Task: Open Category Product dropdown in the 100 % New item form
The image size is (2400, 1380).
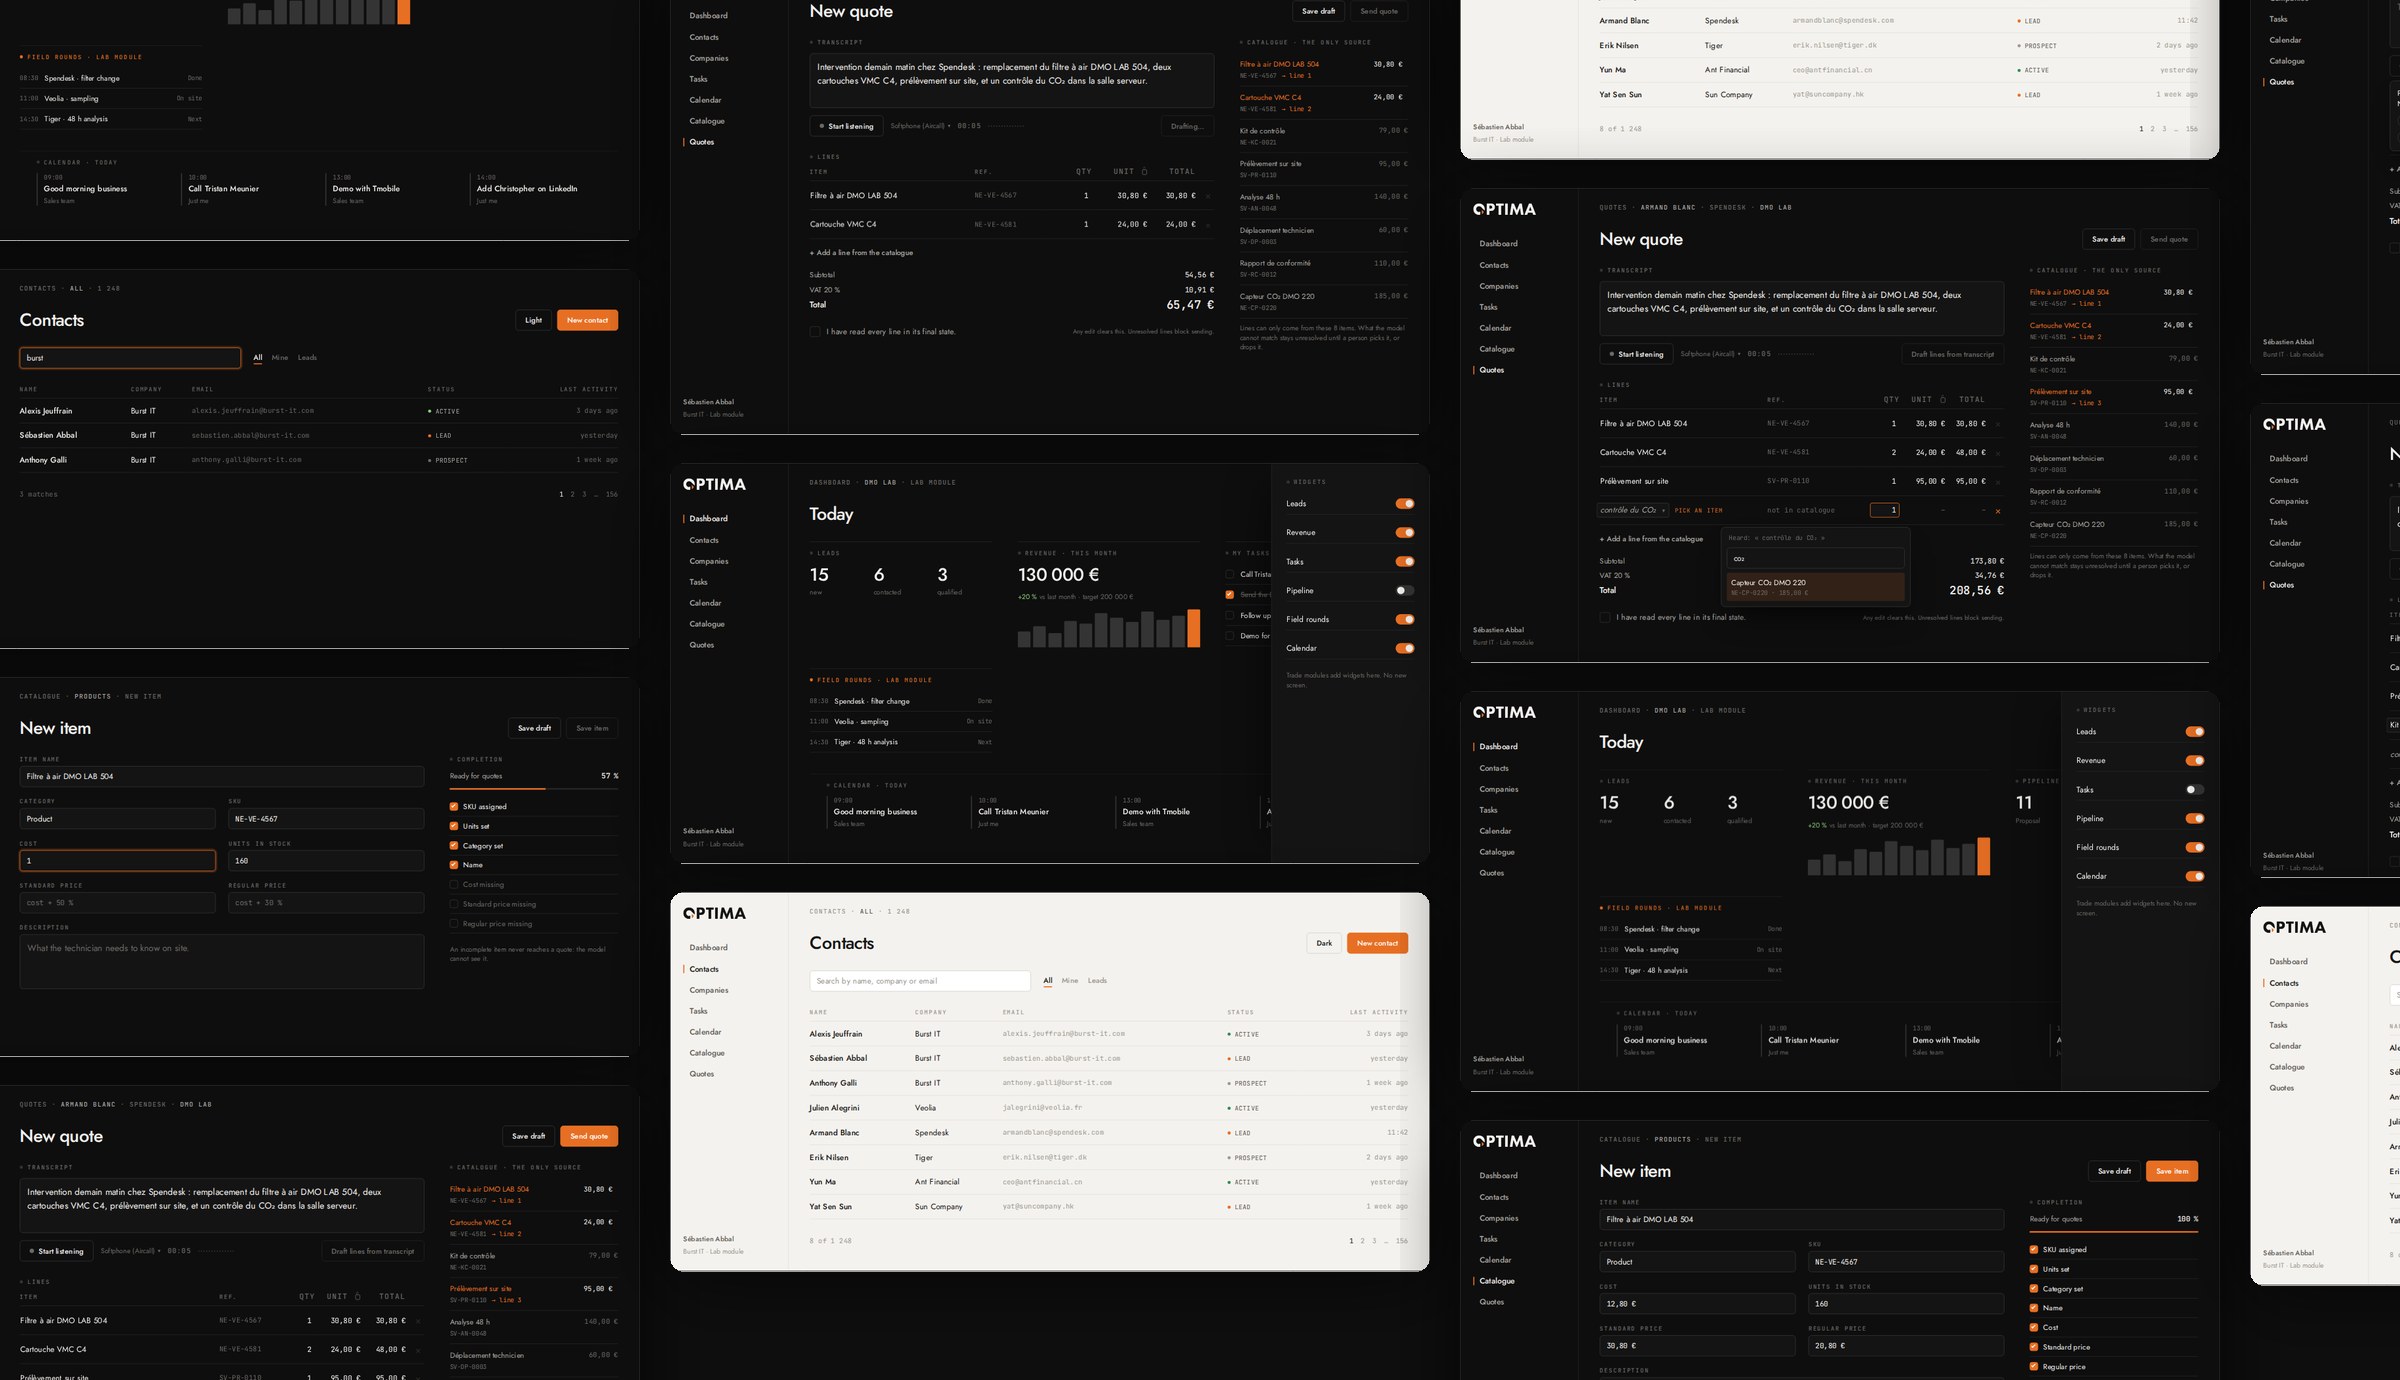Action: (x=1697, y=1262)
